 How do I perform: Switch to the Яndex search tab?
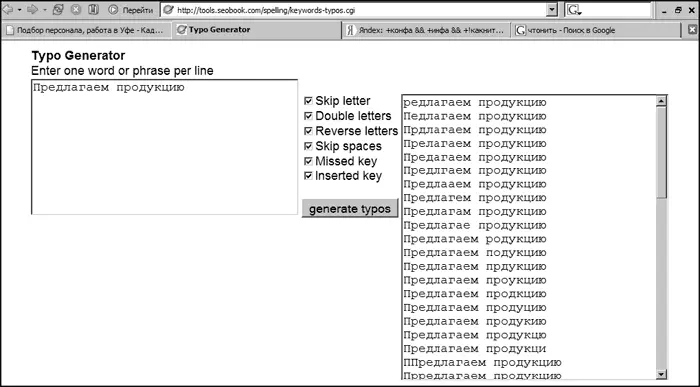(427, 30)
